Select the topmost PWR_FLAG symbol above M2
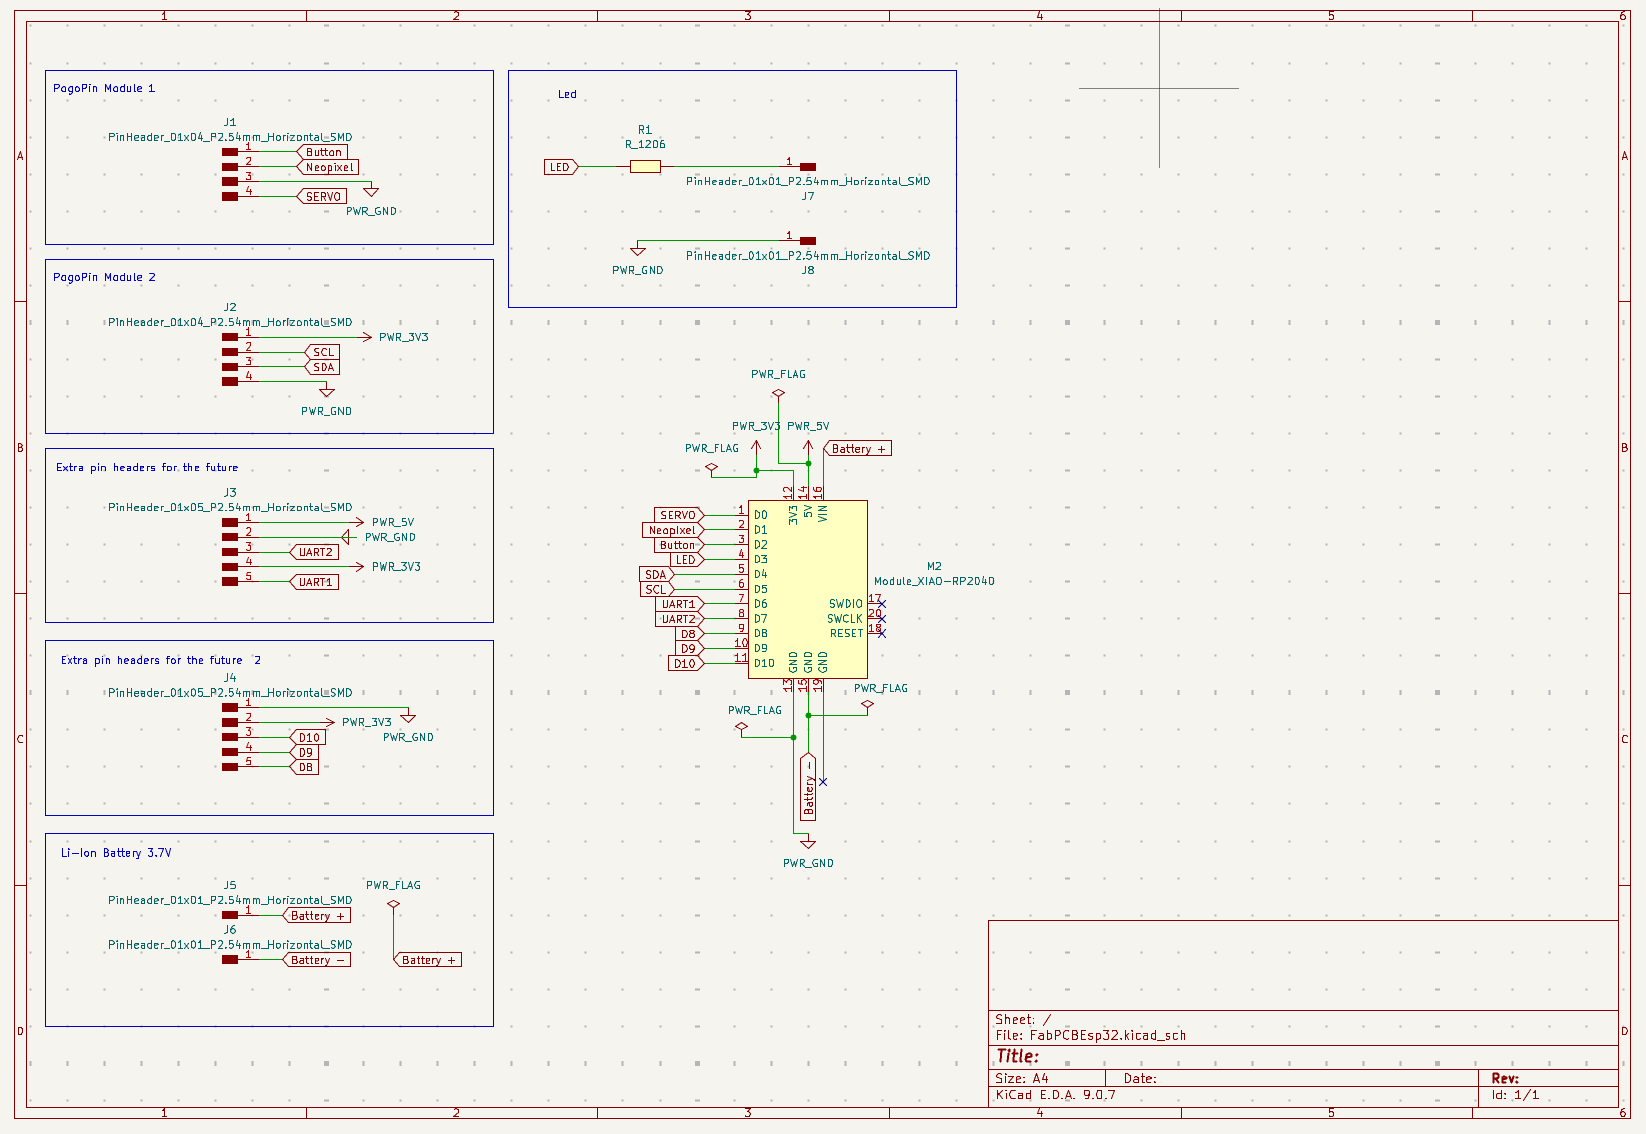This screenshot has height=1134, width=1646. pos(778,393)
